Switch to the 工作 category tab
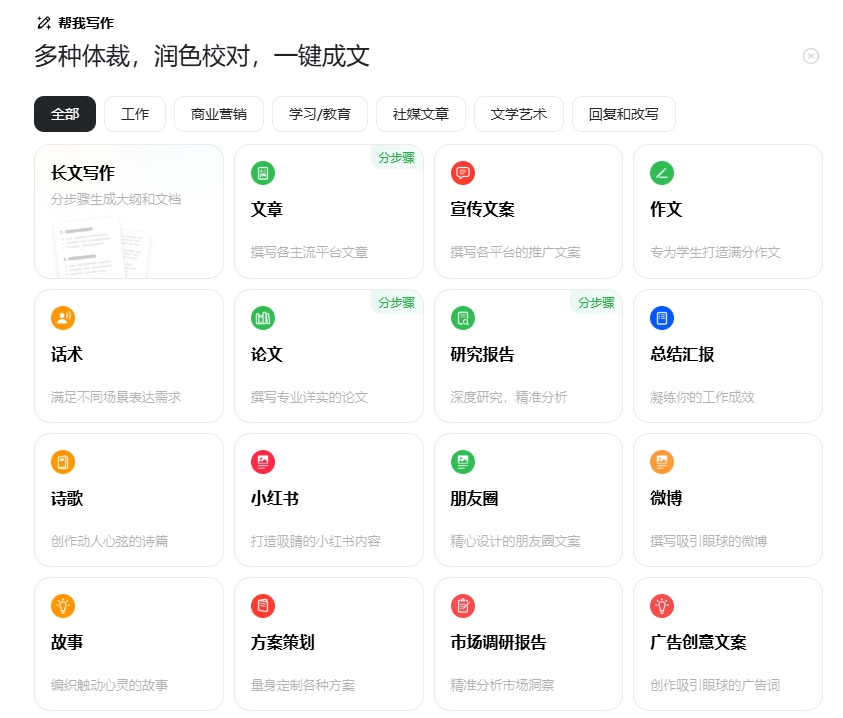The image size is (843, 718). pyautogui.click(x=134, y=114)
